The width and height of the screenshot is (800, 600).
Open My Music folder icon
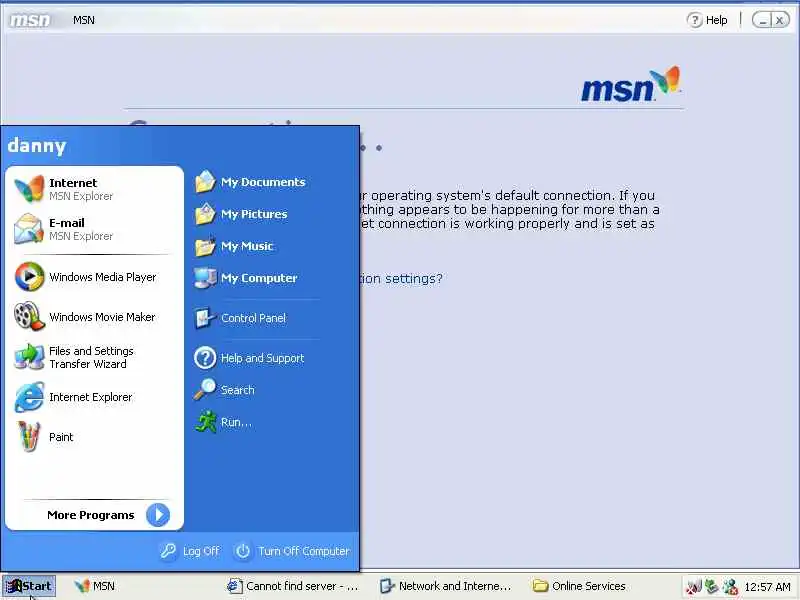coord(205,246)
